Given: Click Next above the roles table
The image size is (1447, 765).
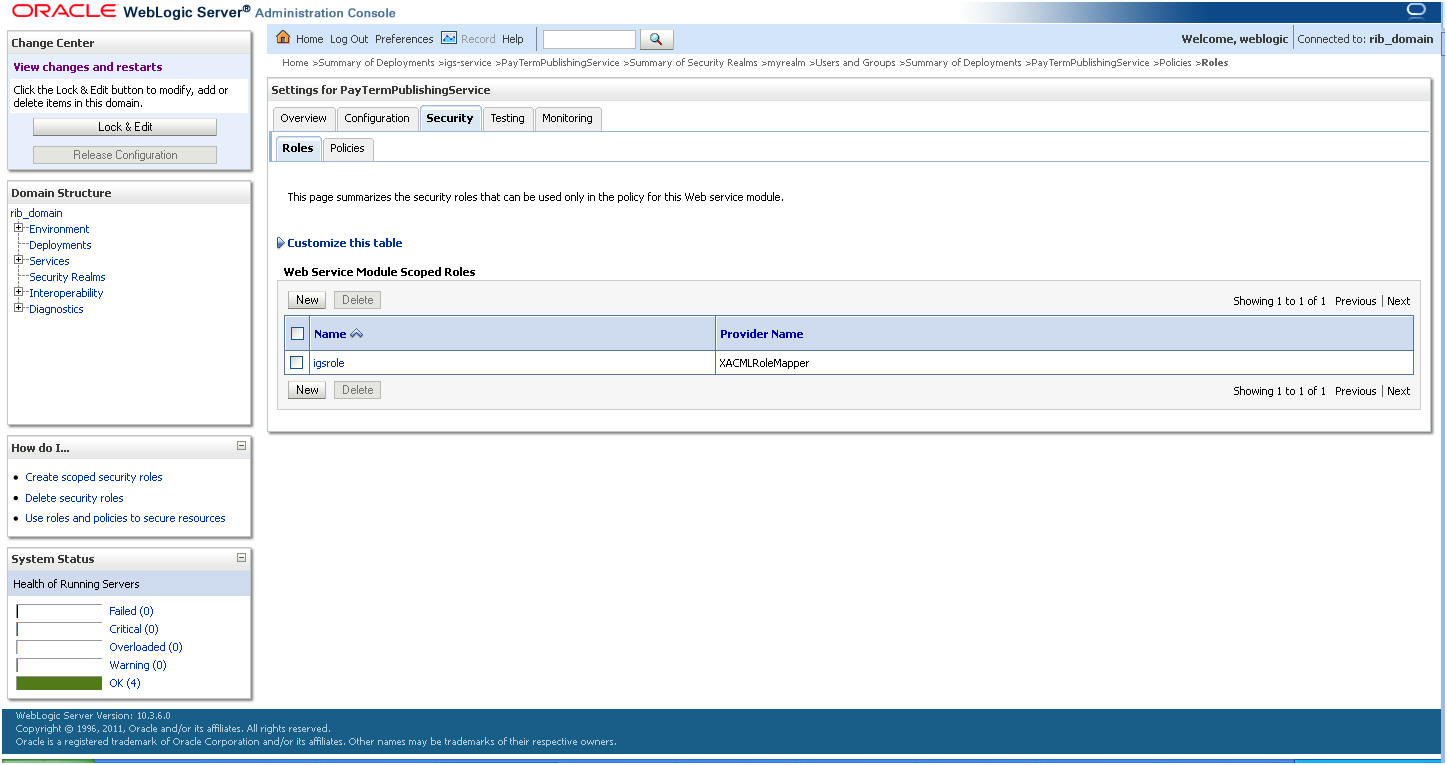Looking at the screenshot, I should (1399, 301).
